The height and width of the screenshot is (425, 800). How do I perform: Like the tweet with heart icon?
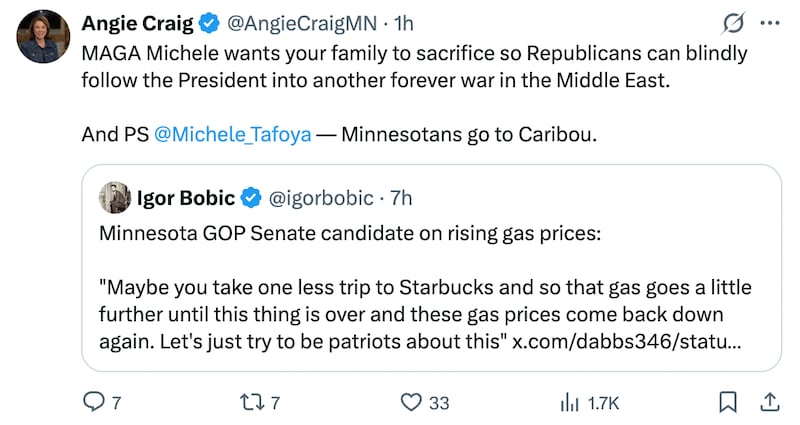410,402
